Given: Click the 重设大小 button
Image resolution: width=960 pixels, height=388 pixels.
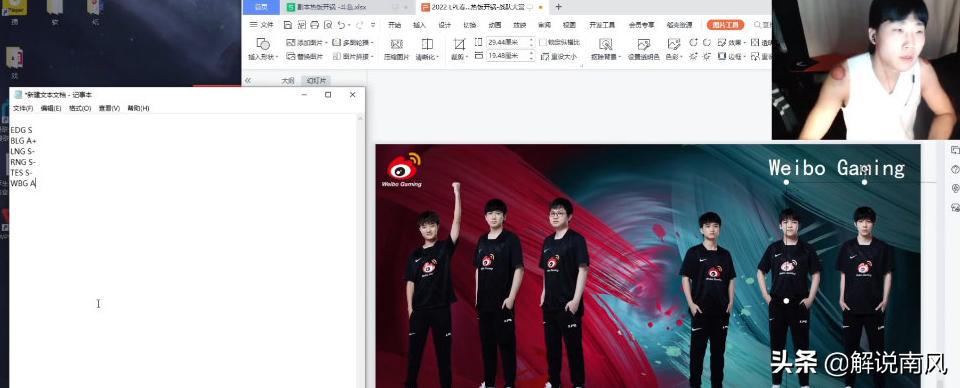Looking at the screenshot, I should [x=558, y=56].
